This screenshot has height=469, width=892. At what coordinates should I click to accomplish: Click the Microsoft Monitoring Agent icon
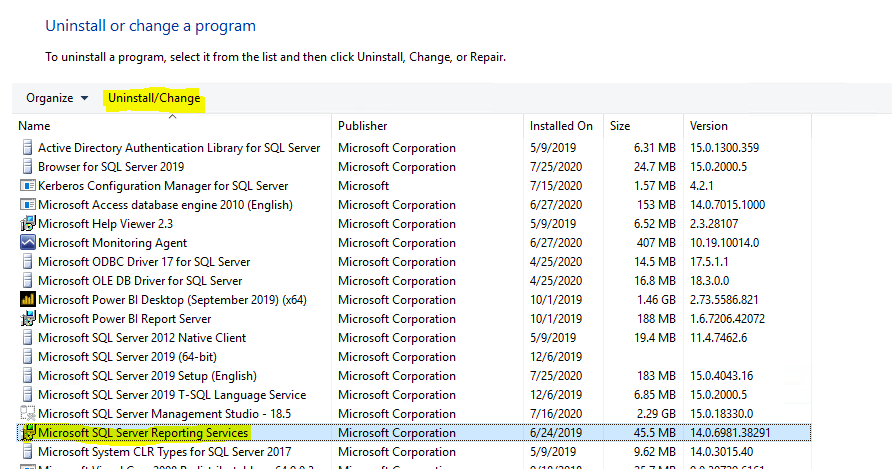coord(27,242)
